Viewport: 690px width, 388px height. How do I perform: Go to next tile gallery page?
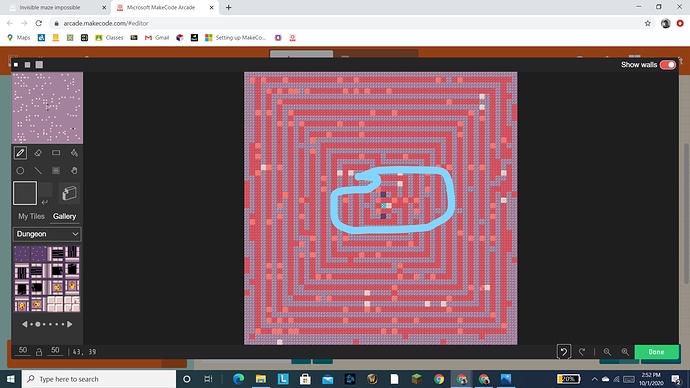point(70,324)
